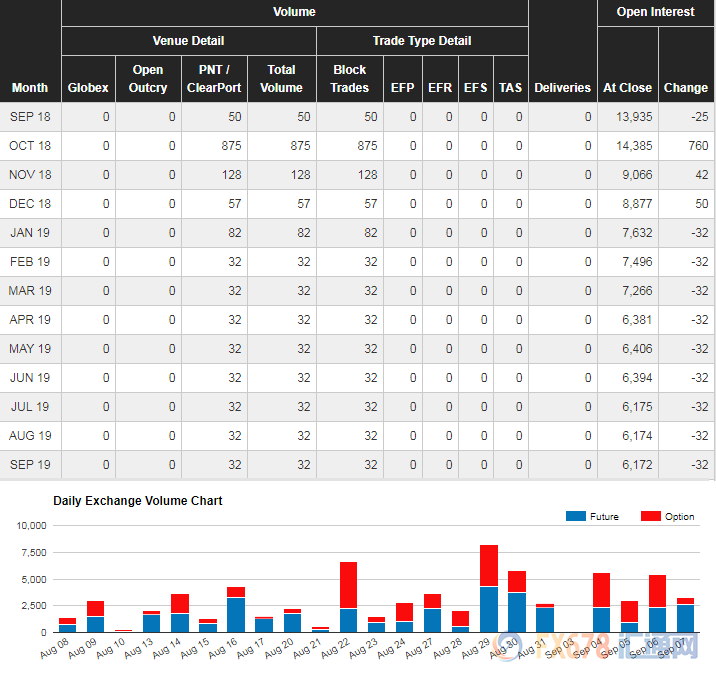The image size is (716, 682).
Task: Click the EFR column header
Action: pyautogui.click(x=440, y=88)
